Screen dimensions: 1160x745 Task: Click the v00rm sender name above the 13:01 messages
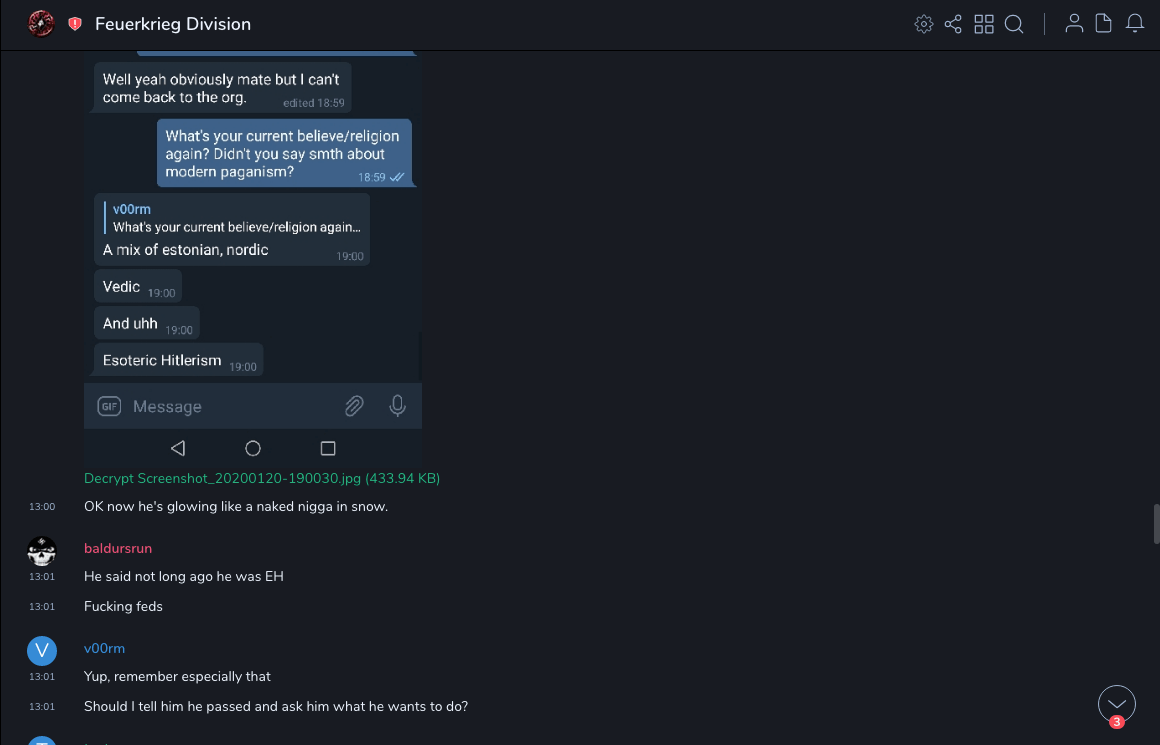(x=104, y=648)
